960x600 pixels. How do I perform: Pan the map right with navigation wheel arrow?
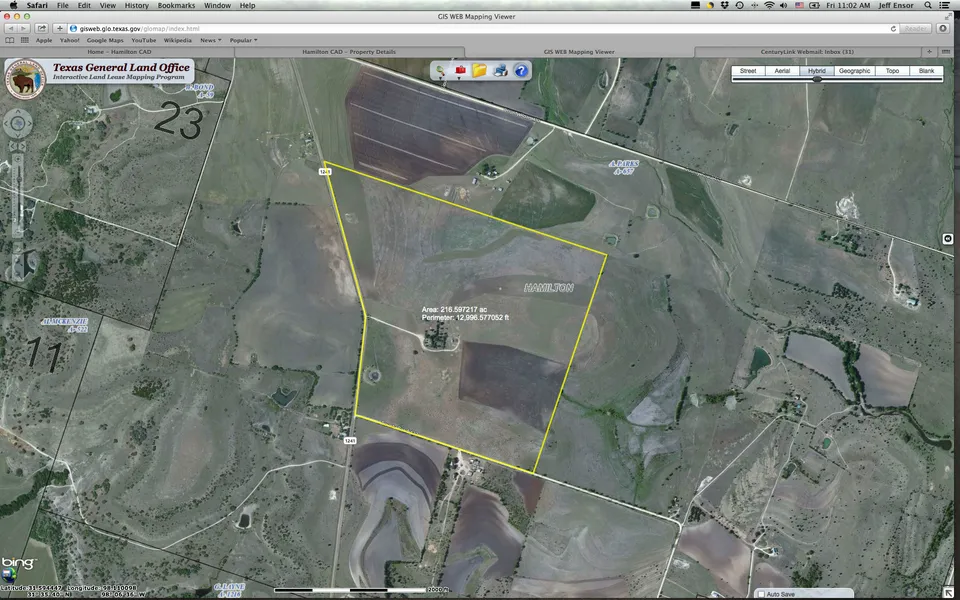click(x=28, y=123)
